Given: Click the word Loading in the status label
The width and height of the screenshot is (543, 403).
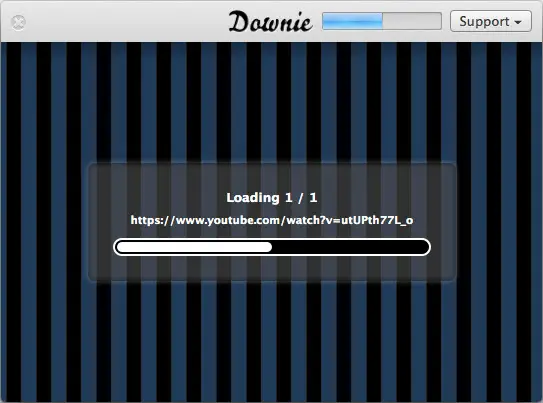Looking at the screenshot, I should (253, 198).
